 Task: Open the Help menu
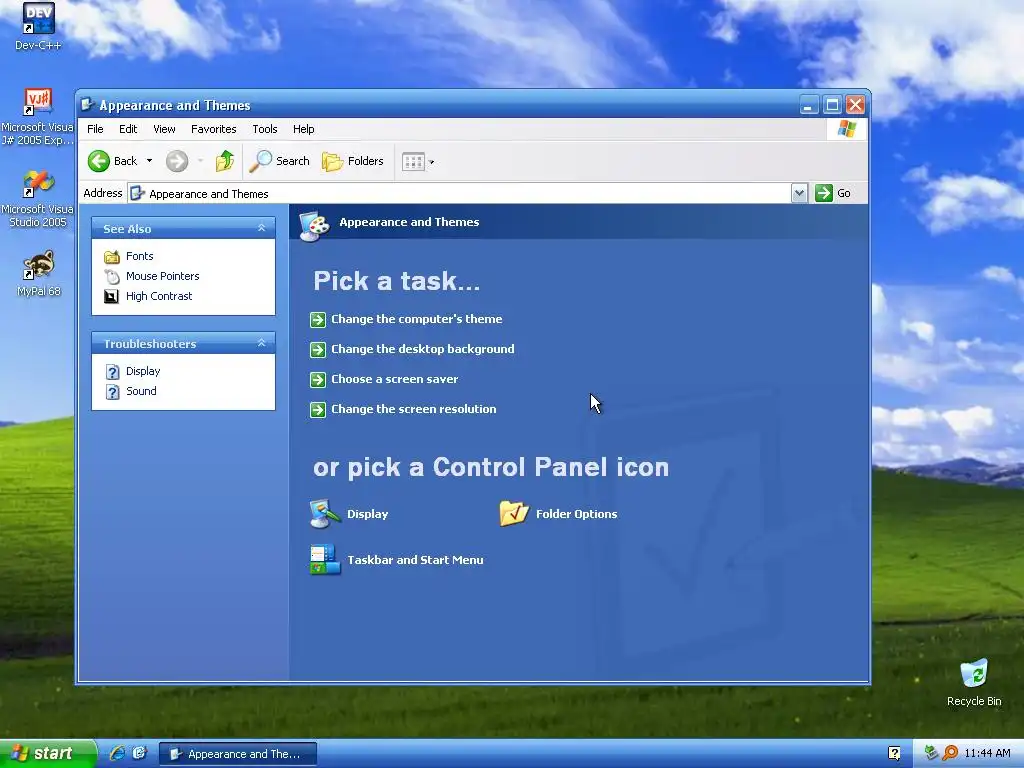[303, 129]
